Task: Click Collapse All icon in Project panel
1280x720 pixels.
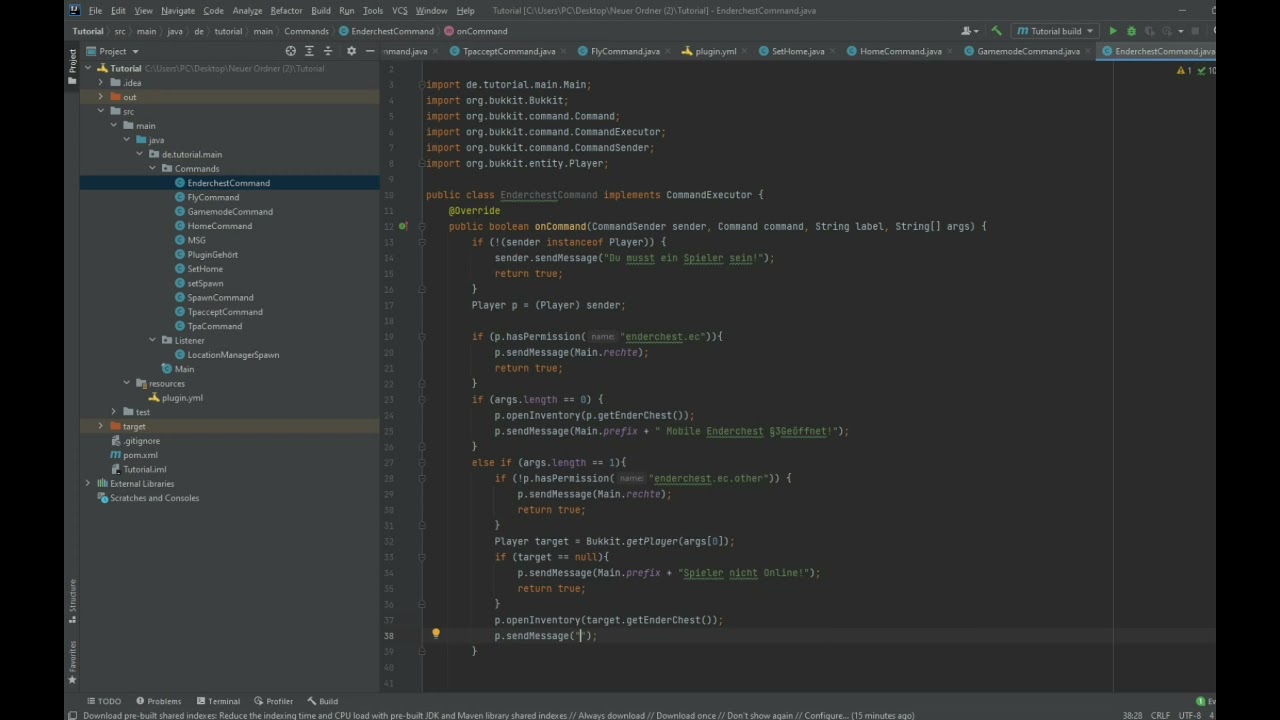Action: click(x=330, y=51)
